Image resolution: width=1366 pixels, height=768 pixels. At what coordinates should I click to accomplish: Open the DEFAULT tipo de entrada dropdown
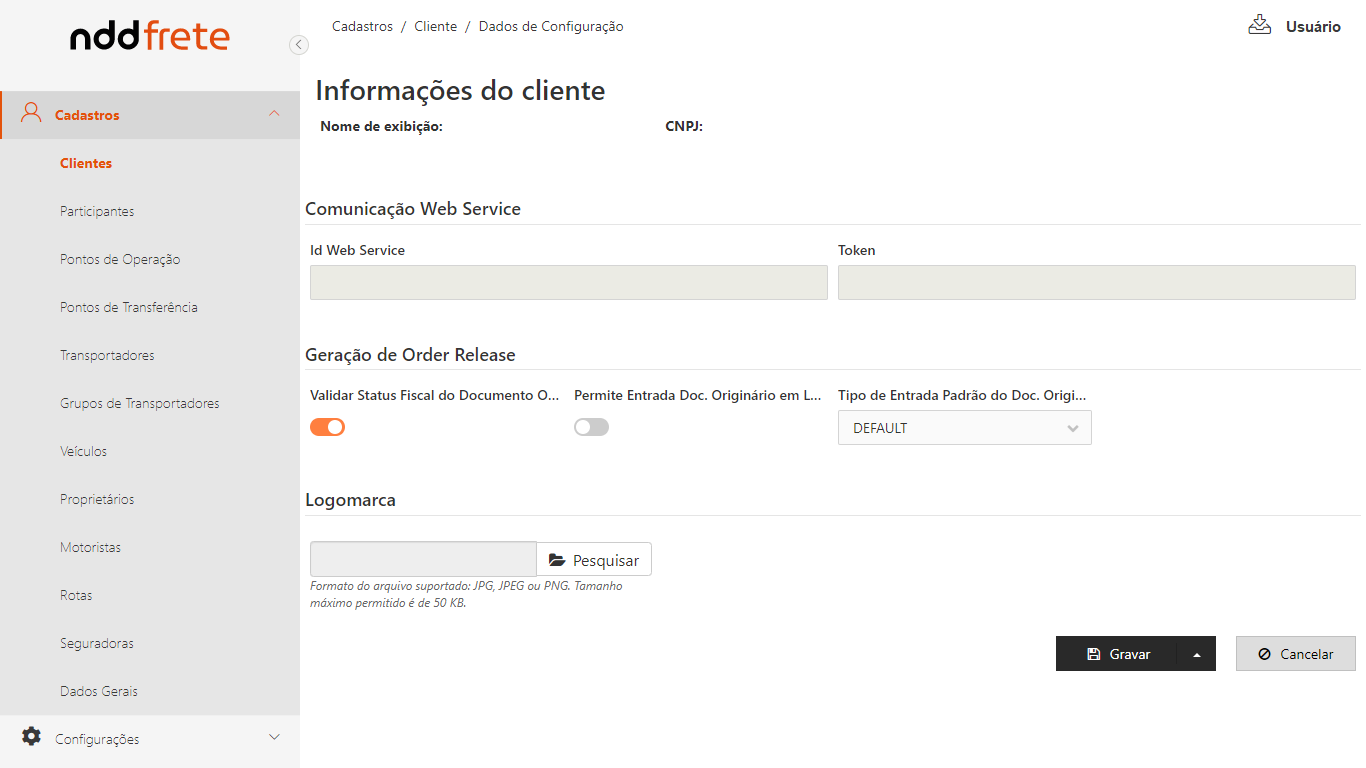(964, 428)
